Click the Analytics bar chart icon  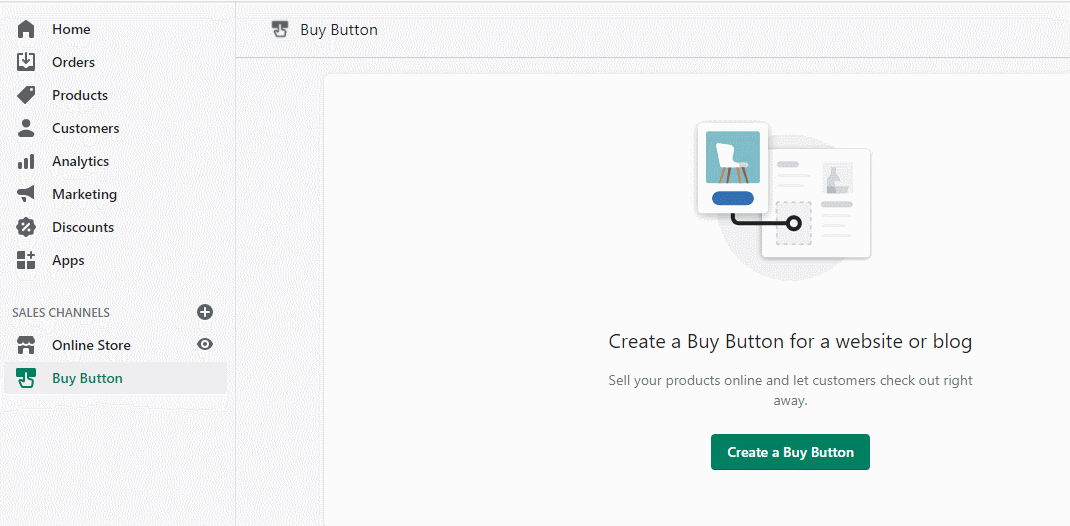point(26,161)
